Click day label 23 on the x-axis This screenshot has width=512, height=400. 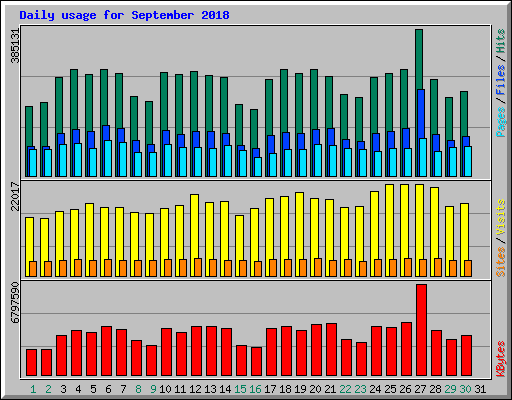(x=360, y=389)
